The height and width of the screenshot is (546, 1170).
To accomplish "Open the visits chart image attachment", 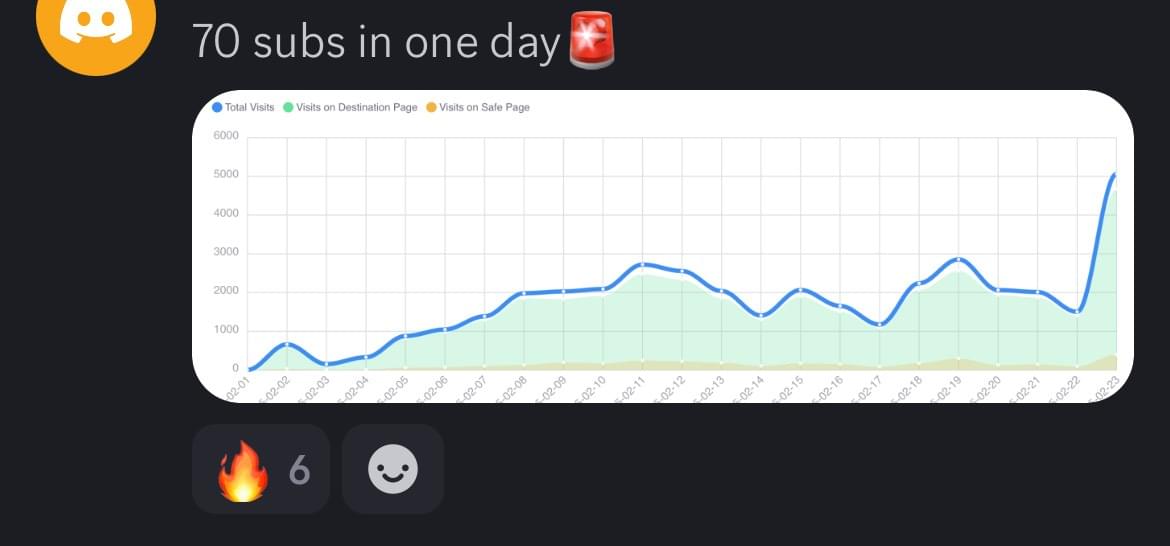I will point(662,246).
